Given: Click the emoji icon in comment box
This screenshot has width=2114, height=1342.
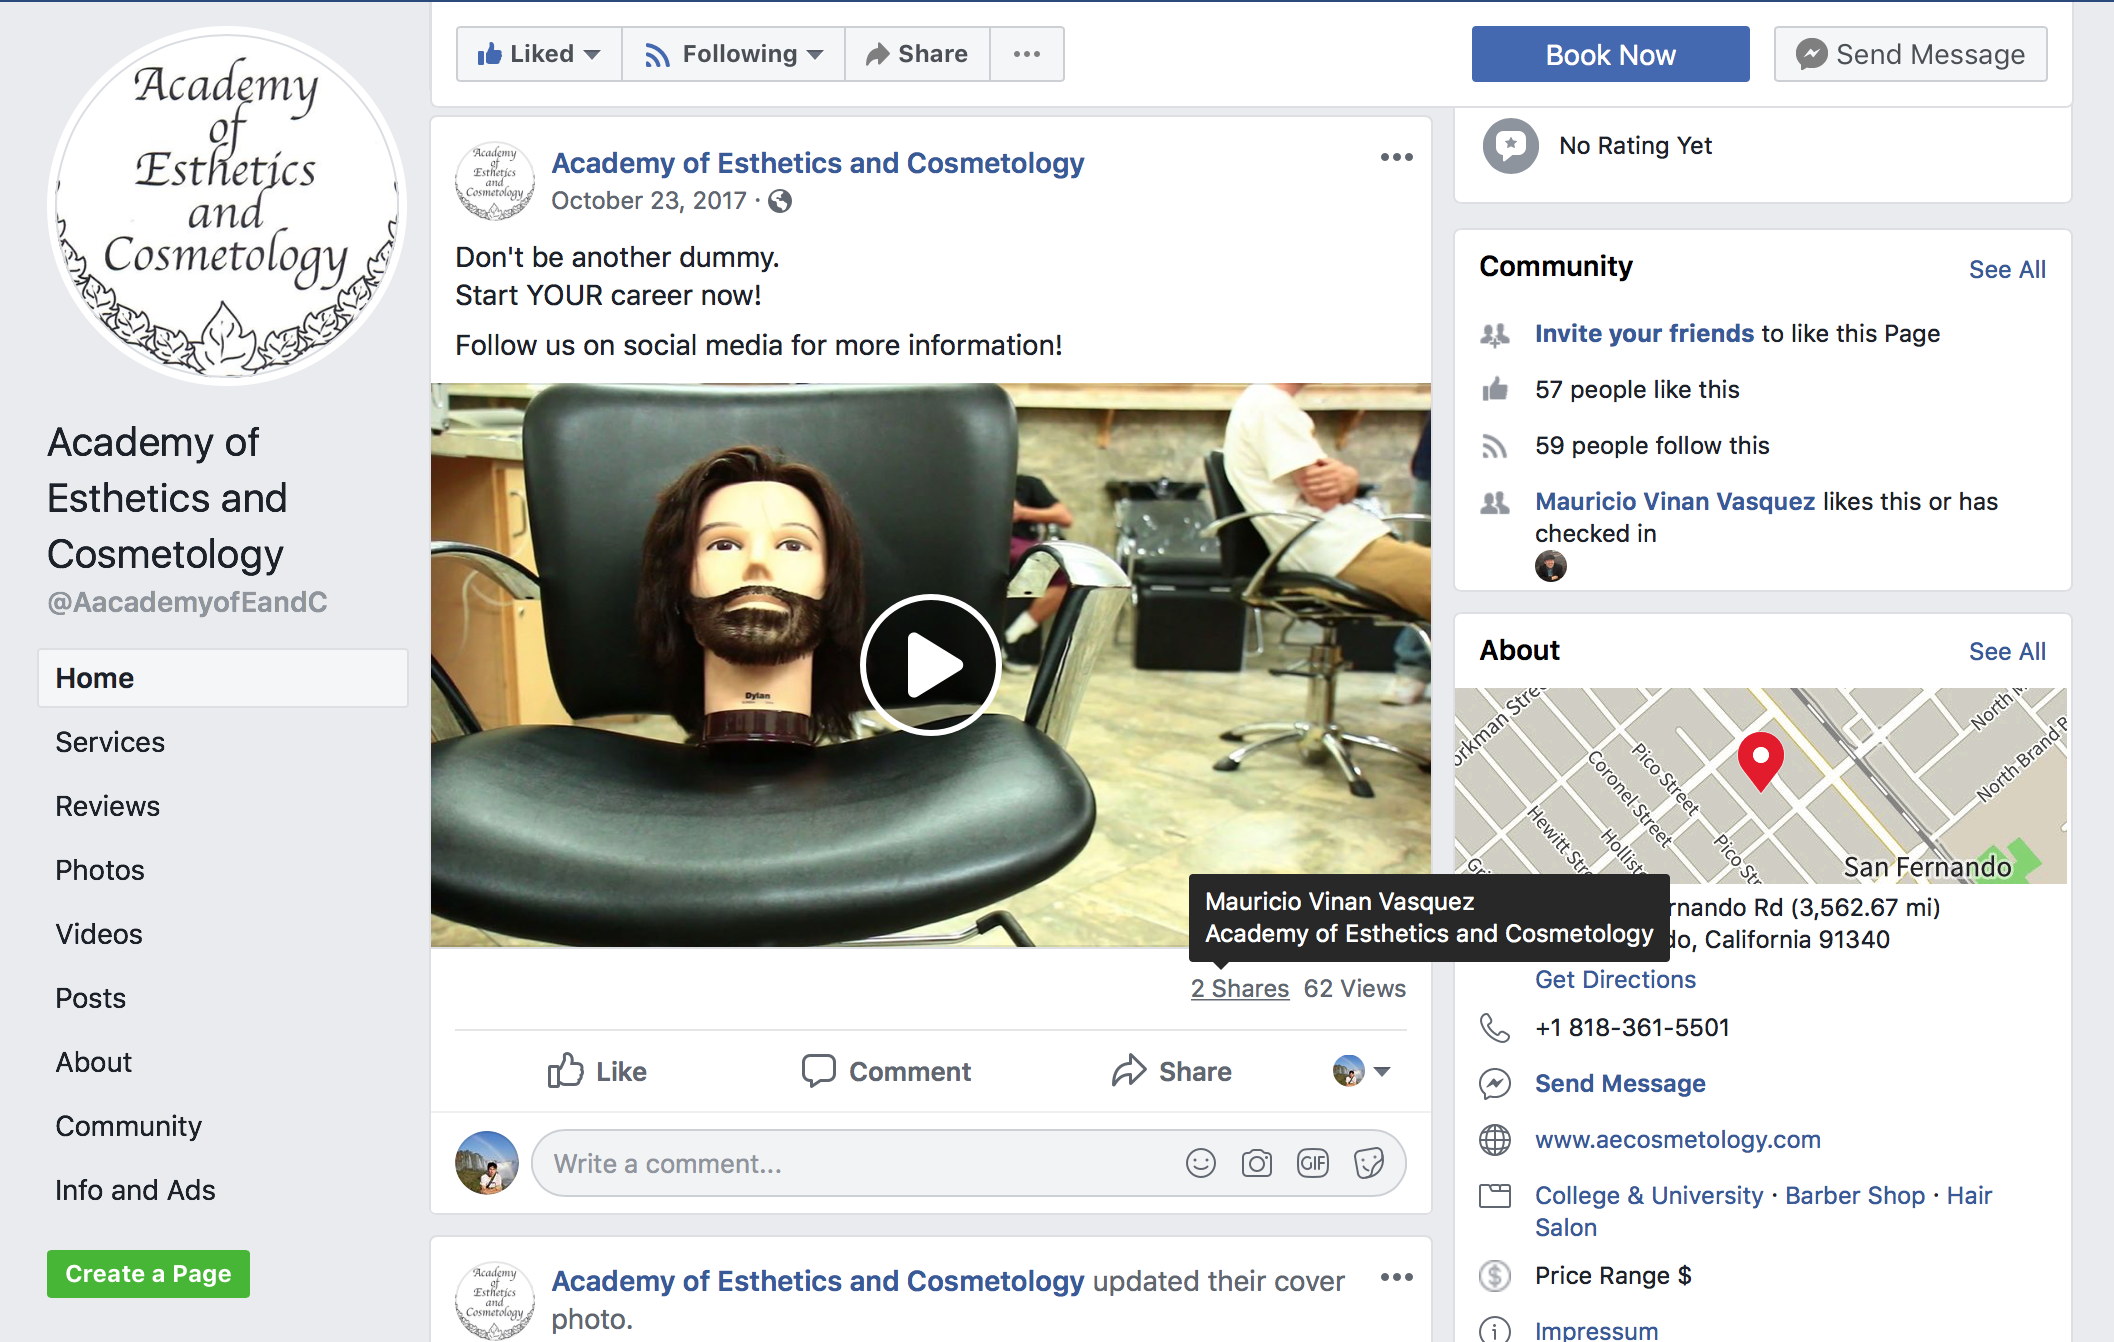Looking at the screenshot, I should point(1200,1163).
